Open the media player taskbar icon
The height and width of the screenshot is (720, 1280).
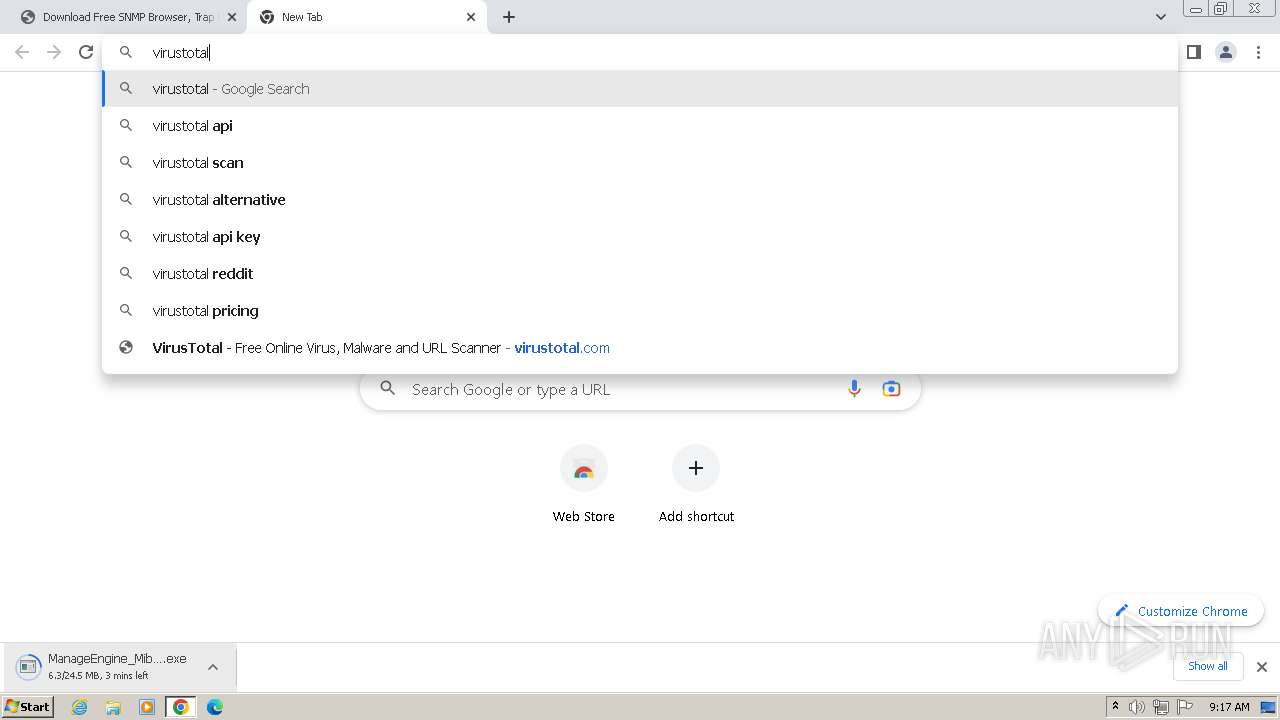pyautogui.click(x=147, y=707)
